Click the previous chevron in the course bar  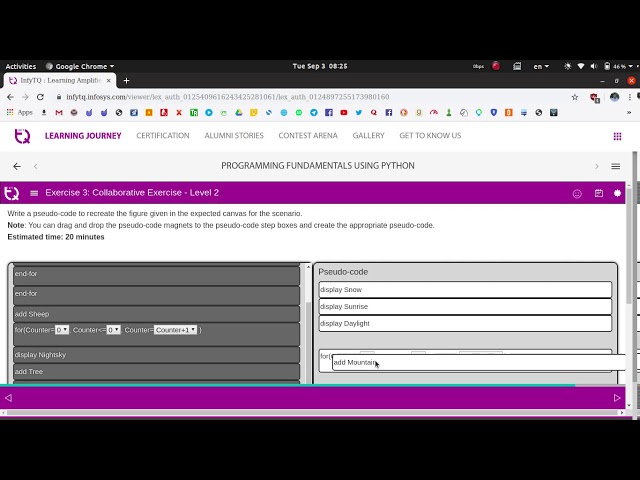pos(36,166)
